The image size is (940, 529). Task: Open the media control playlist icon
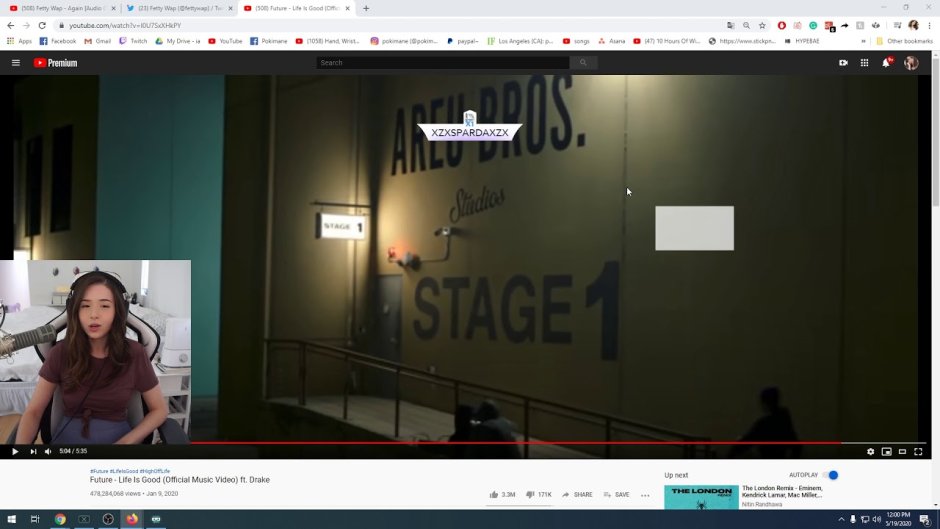(x=897, y=25)
